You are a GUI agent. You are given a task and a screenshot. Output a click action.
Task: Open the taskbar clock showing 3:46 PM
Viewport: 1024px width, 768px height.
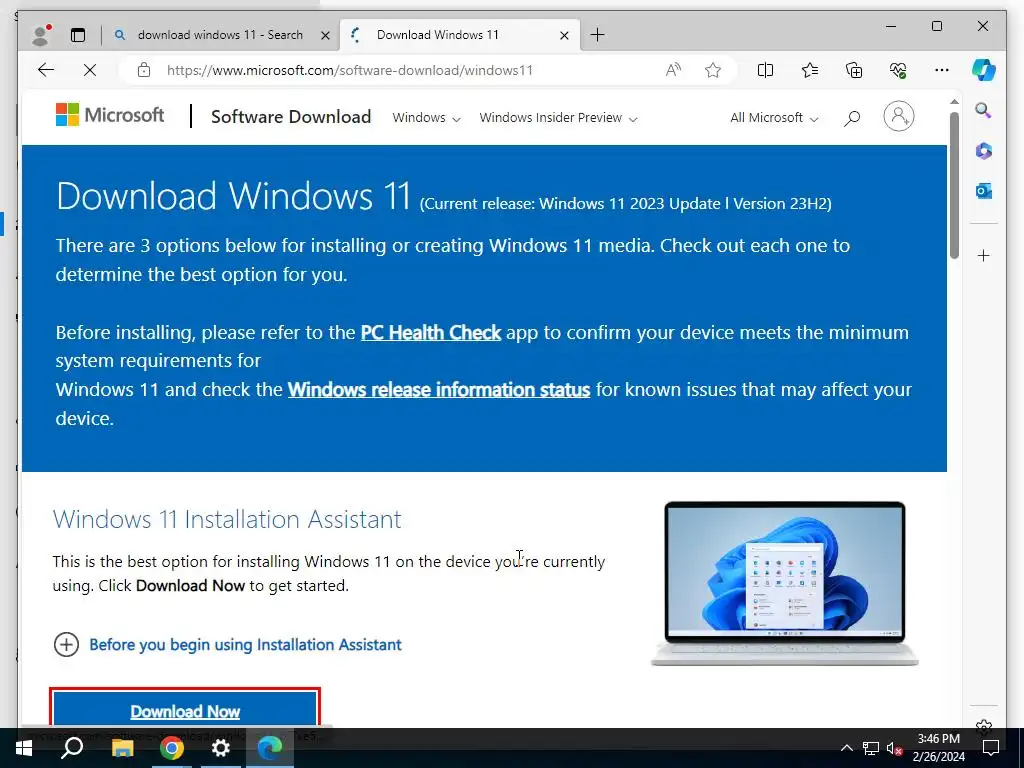[x=938, y=748]
